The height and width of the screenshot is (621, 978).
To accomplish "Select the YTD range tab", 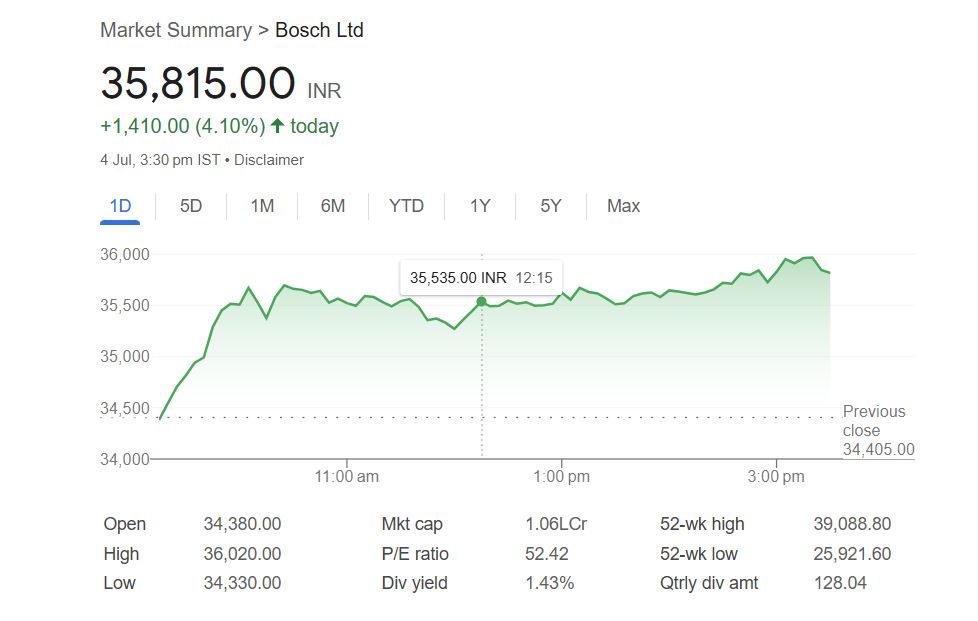I will pyautogui.click(x=406, y=206).
